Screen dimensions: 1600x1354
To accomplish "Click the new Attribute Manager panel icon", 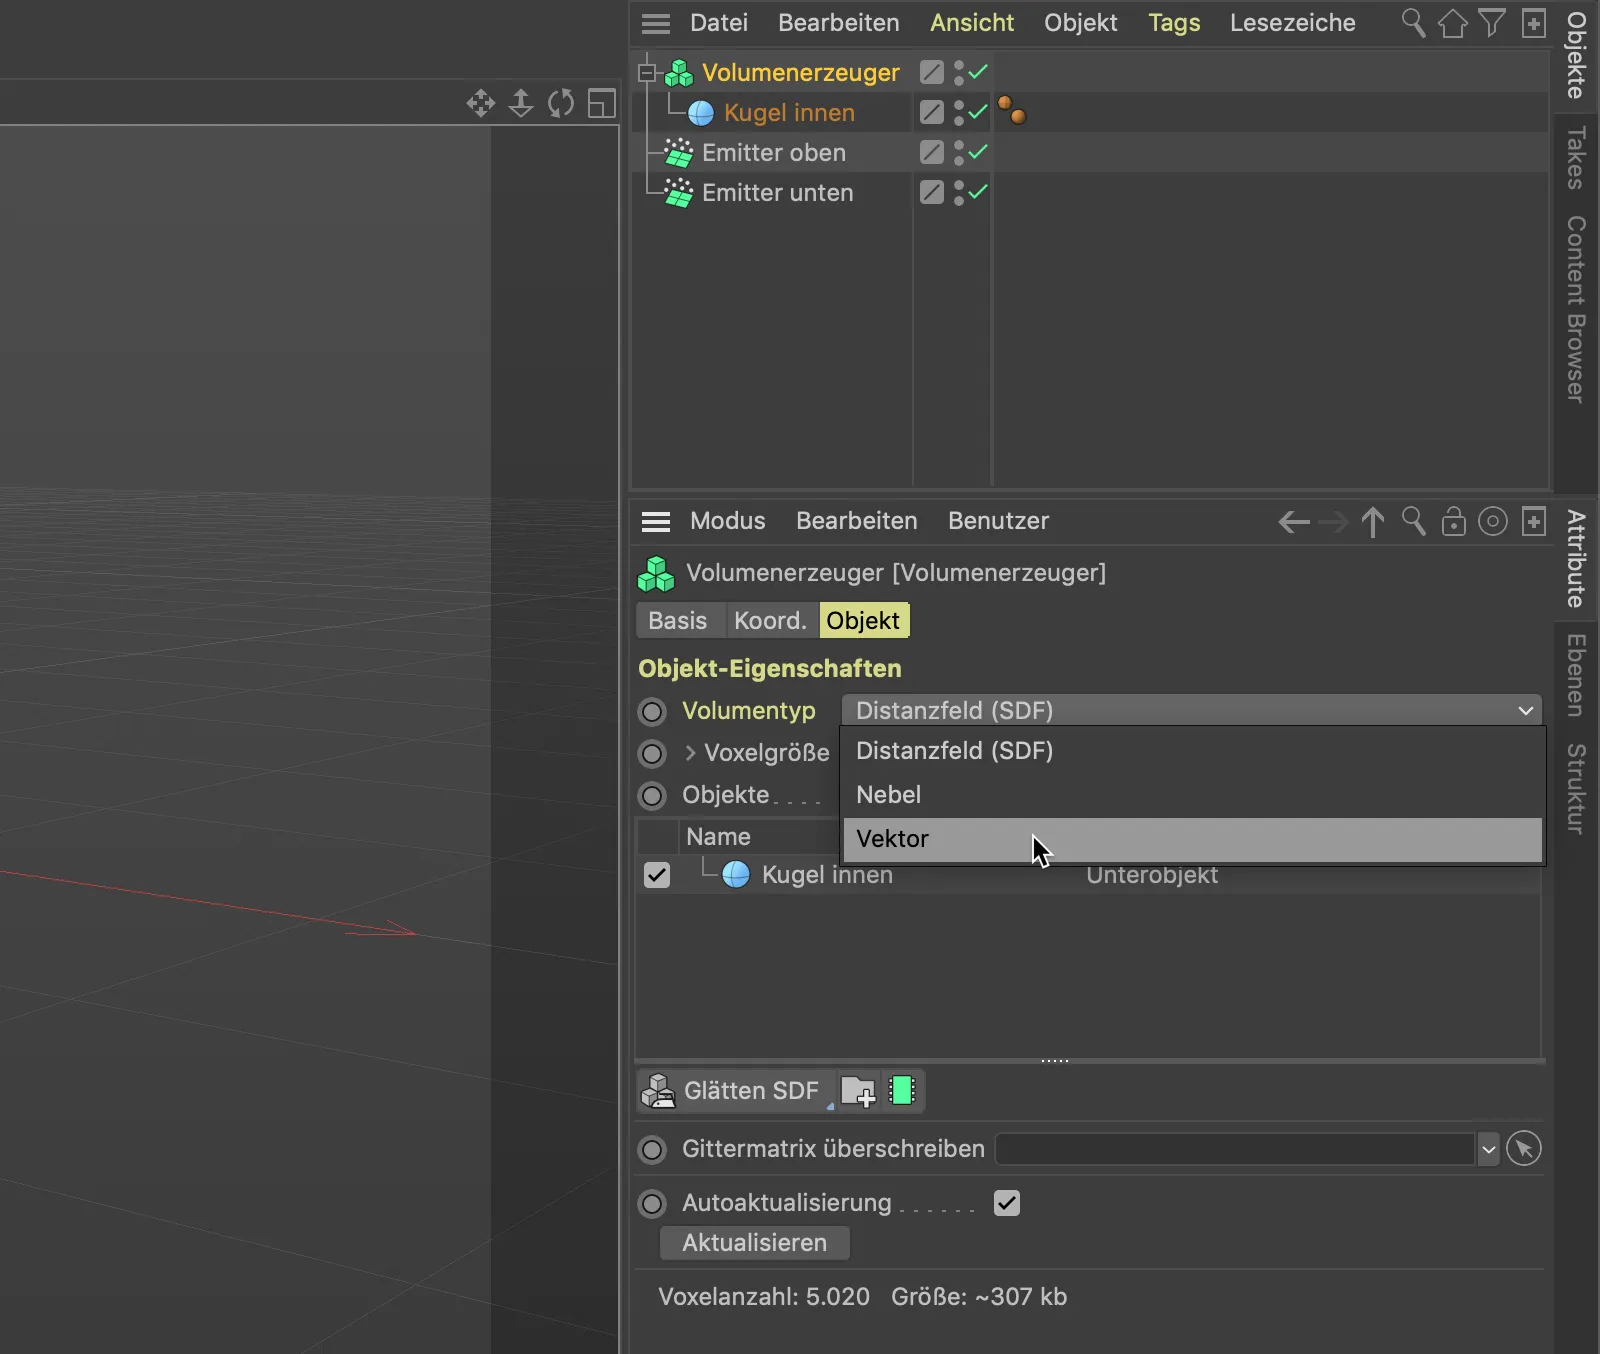I will [x=1533, y=521].
